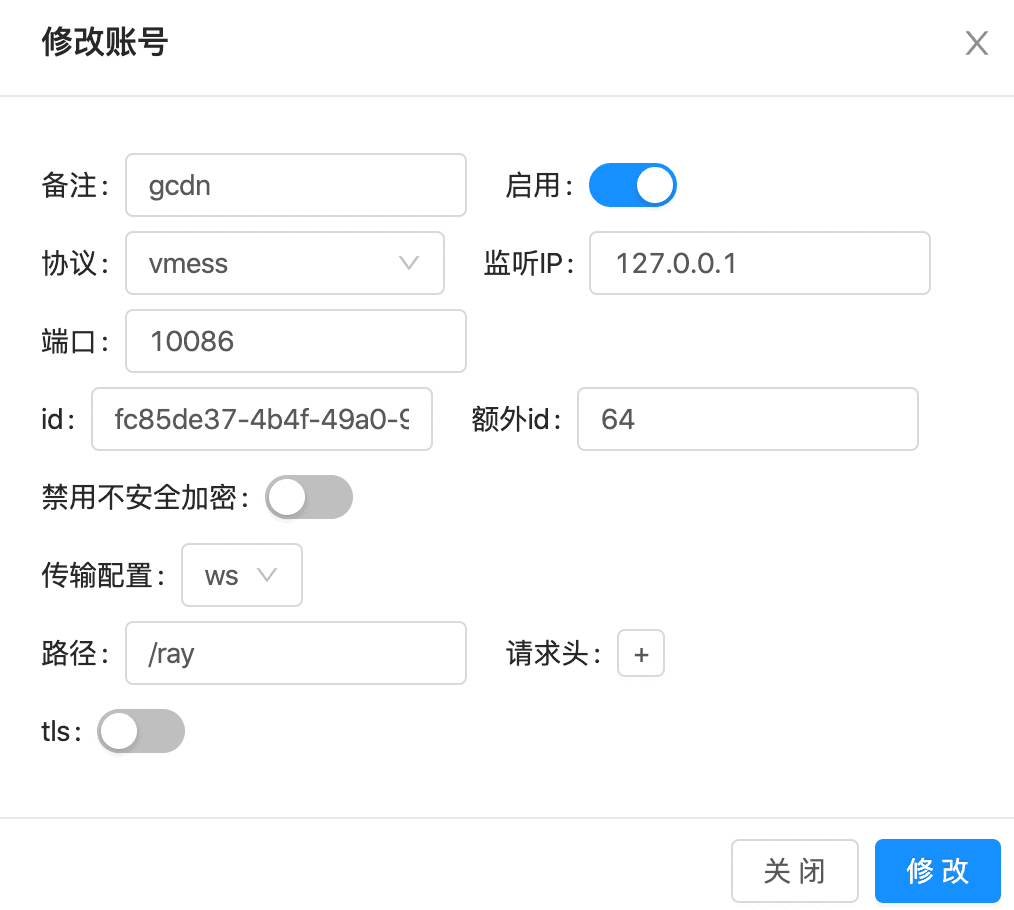Add a request header with the + icon
Image resolution: width=1014 pixels, height=910 pixels.
tap(641, 654)
